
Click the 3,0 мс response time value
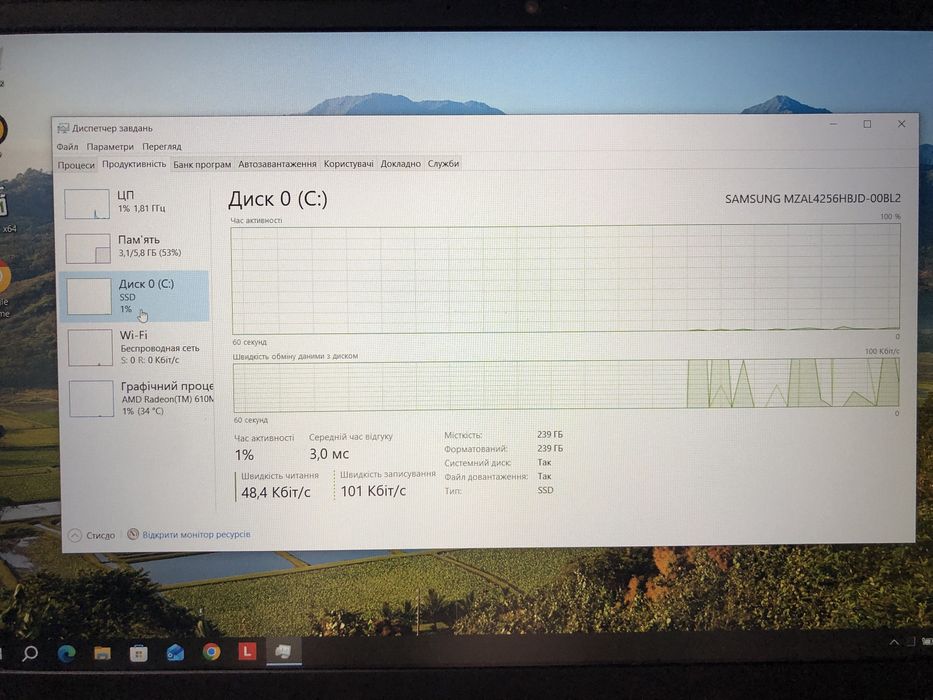(x=328, y=454)
